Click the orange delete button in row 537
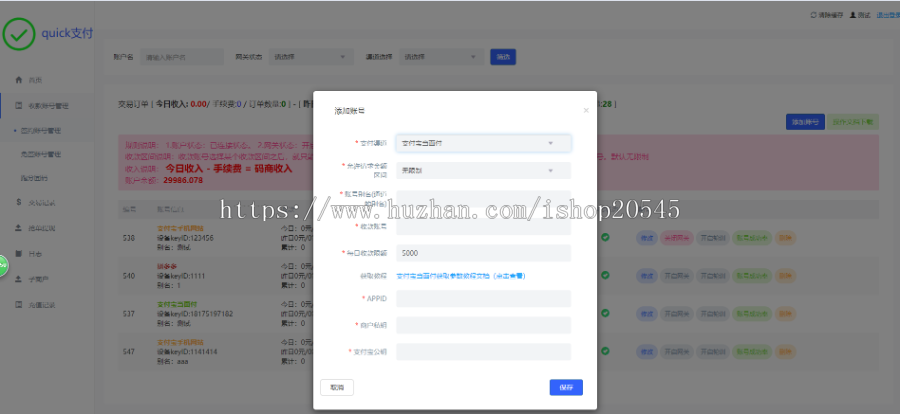The image size is (900, 414). [x=785, y=314]
